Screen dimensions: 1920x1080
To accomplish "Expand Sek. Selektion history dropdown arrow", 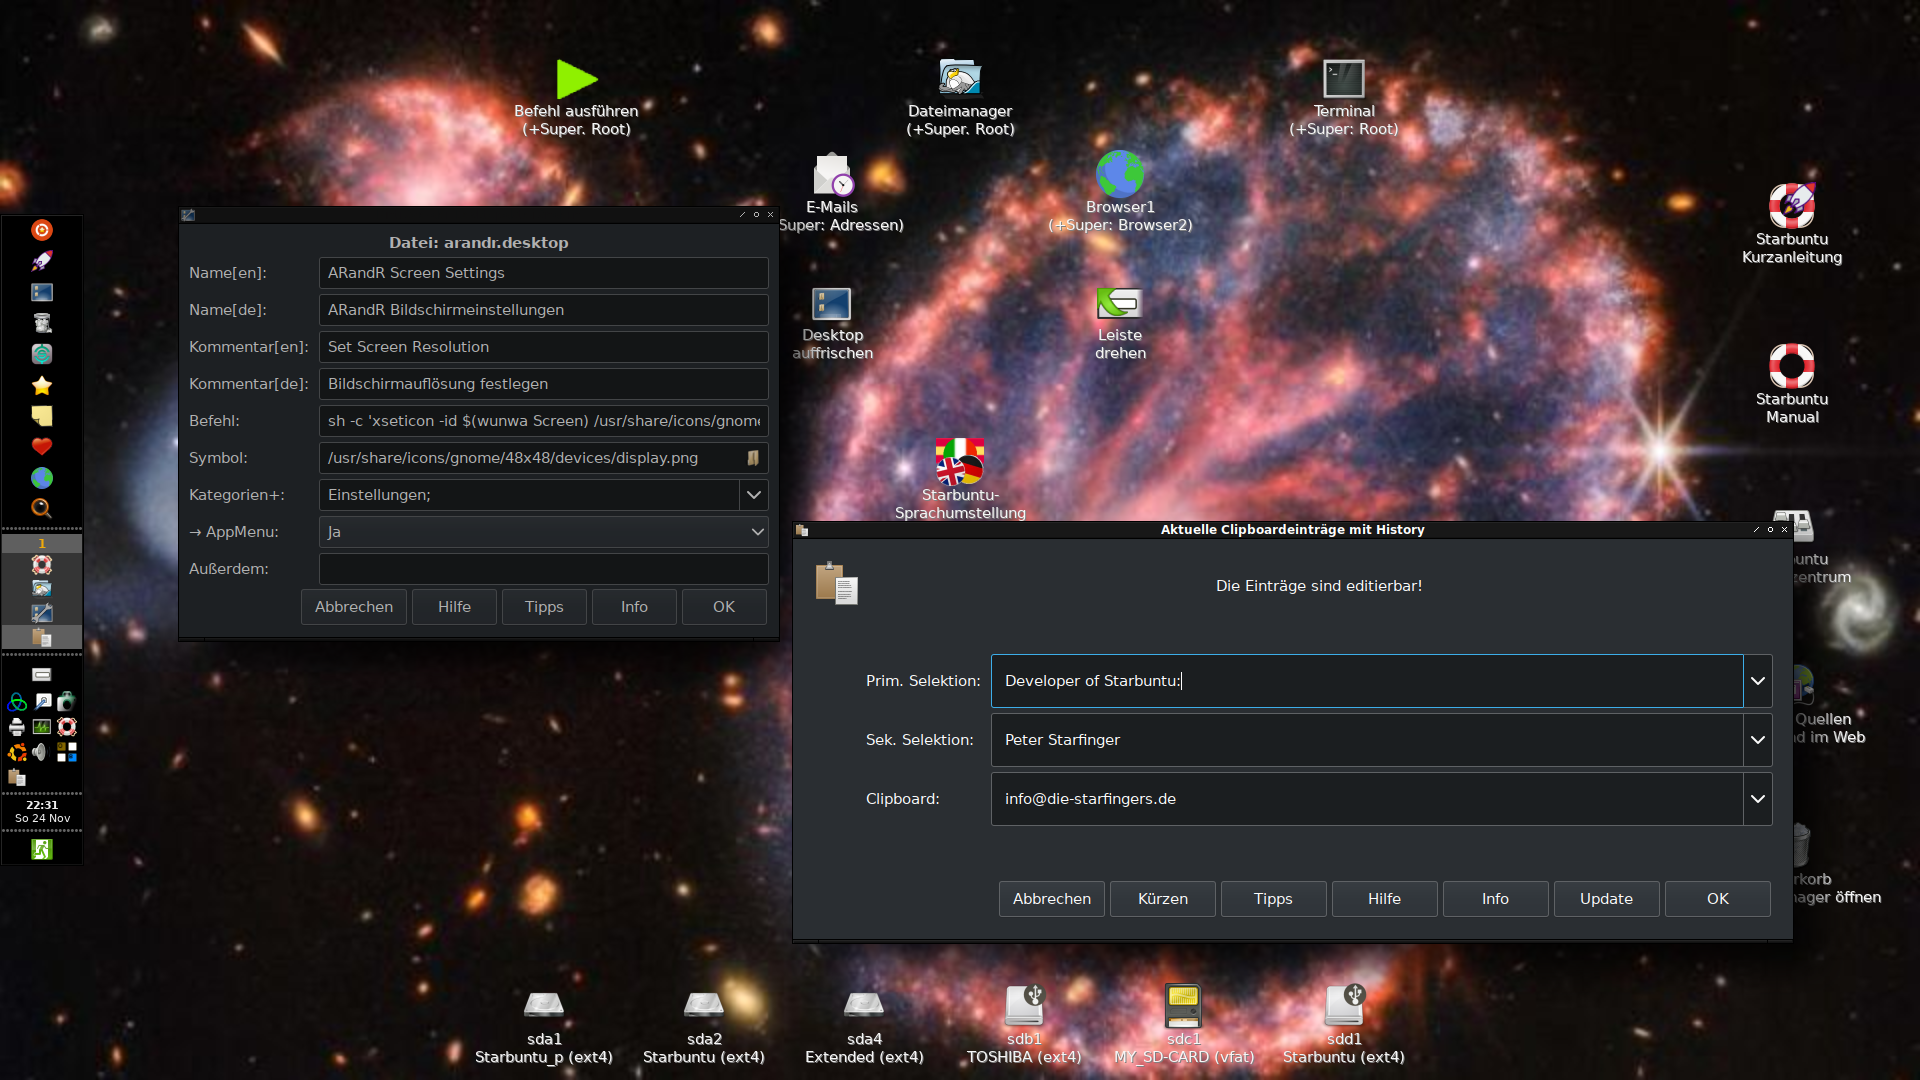I will [x=1758, y=740].
